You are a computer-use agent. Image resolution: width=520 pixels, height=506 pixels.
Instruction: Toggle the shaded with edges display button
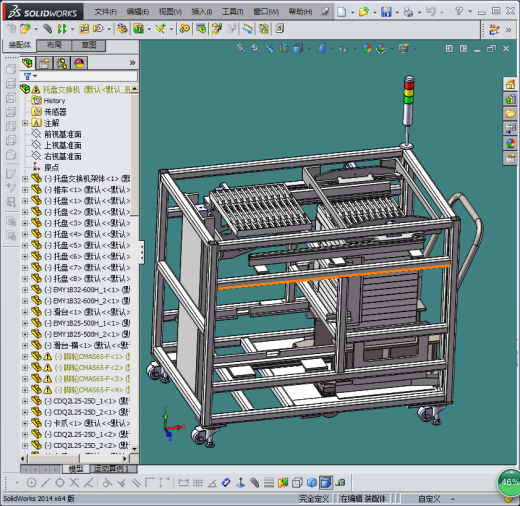[x=326, y=482]
